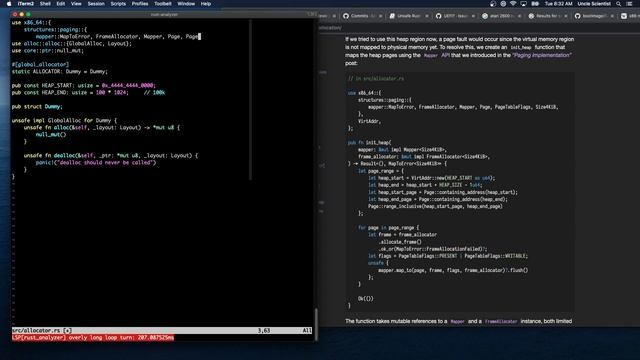Image resolution: width=640 pixels, height=360 pixels.
Task: Open the Edit menu in menu bar
Action: (61, 4)
